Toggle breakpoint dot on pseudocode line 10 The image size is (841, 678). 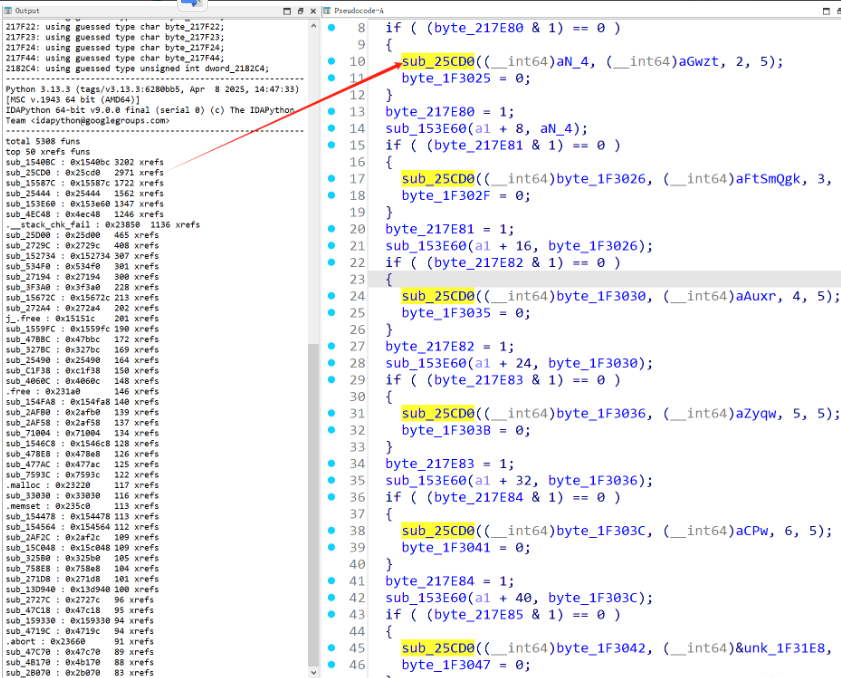pyautogui.click(x=331, y=61)
